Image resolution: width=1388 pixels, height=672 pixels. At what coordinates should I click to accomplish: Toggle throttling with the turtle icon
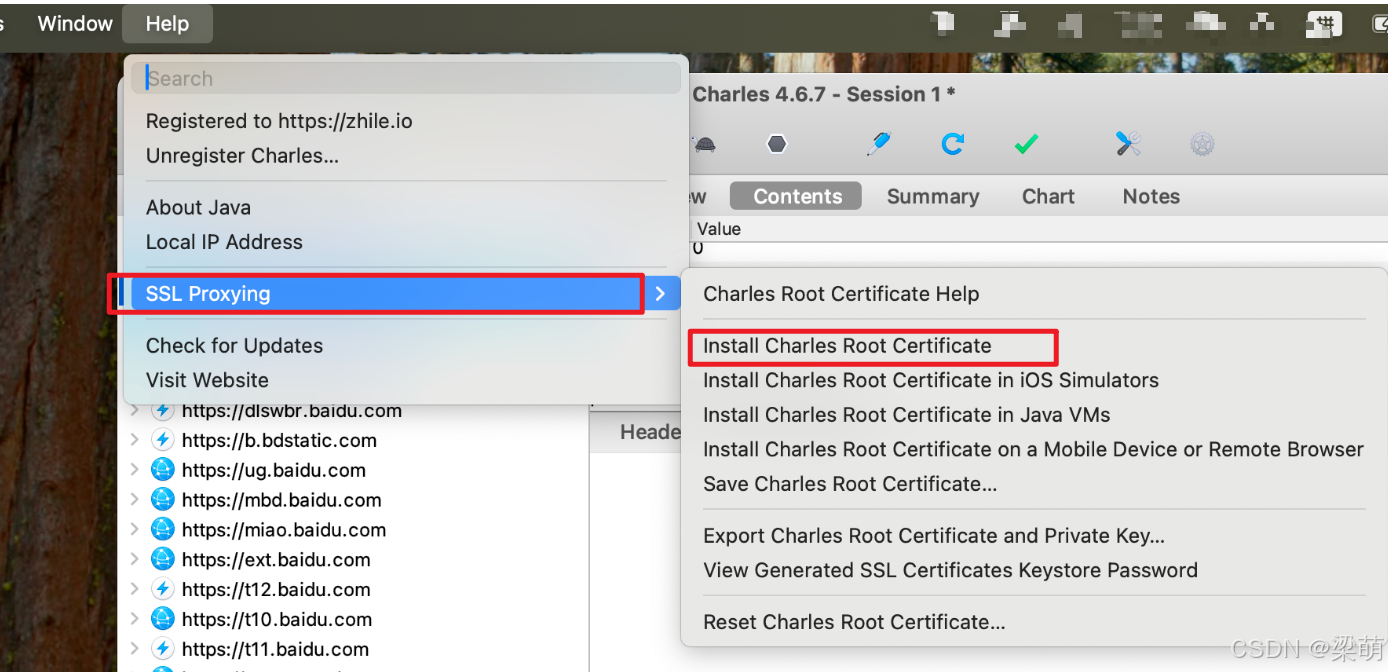(704, 144)
